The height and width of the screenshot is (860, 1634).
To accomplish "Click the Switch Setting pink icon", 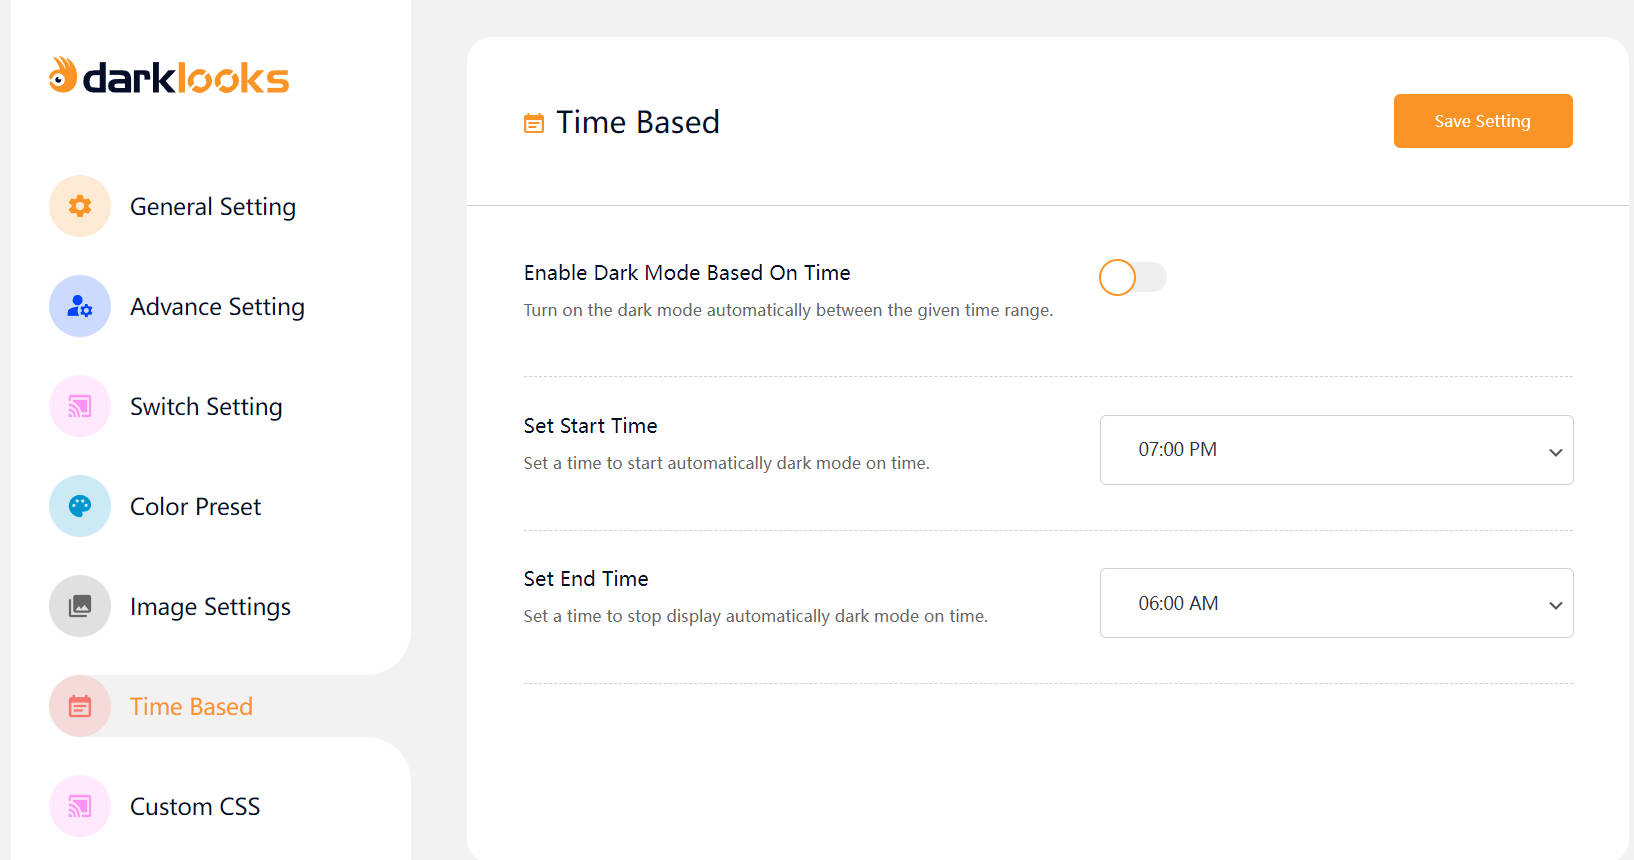I will [x=80, y=406].
